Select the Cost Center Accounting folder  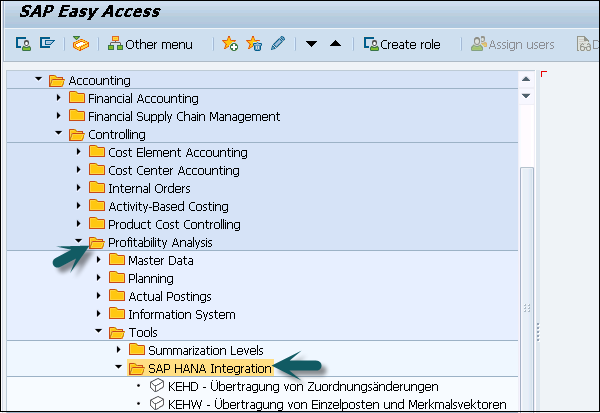click(173, 170)
